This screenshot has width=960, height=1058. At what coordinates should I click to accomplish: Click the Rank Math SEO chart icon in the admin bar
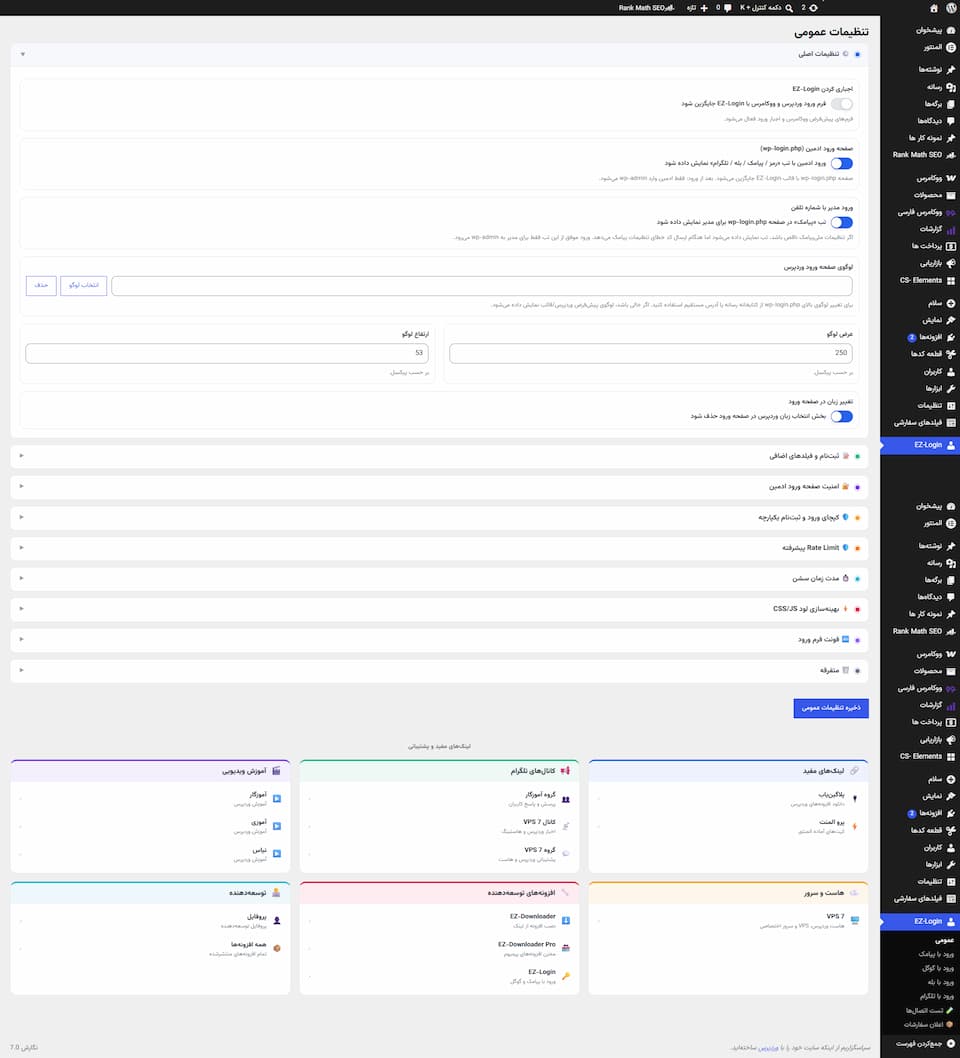669,8
